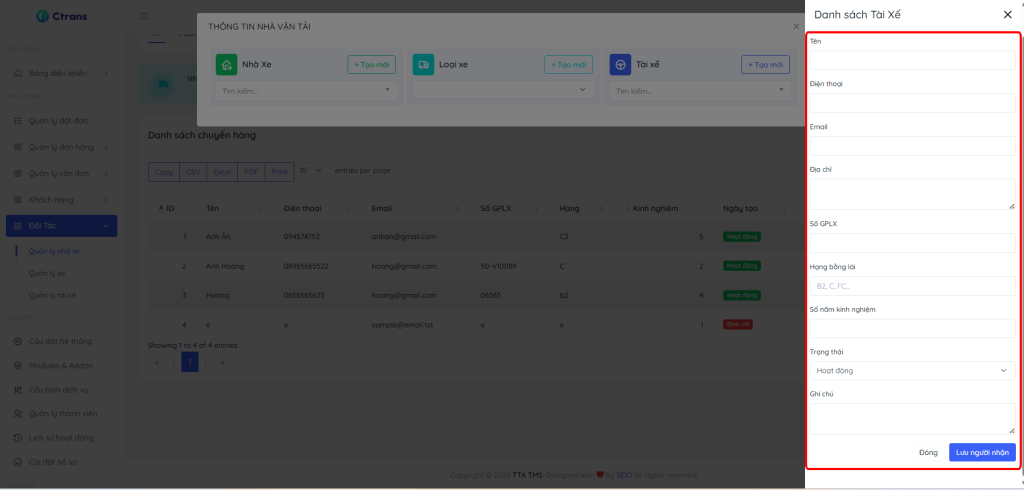Focus the Điện thoại input field

tap(911, 103)
